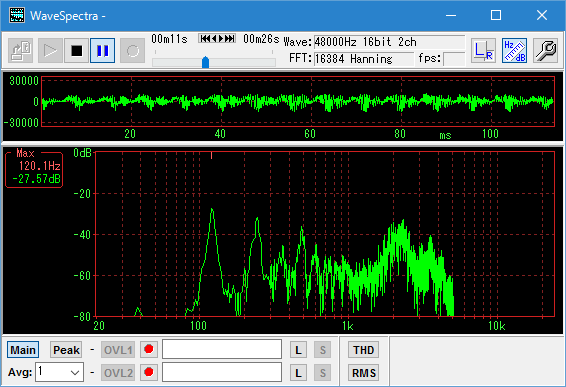Click the skip/seek arrows control

(x=217, y=38)
